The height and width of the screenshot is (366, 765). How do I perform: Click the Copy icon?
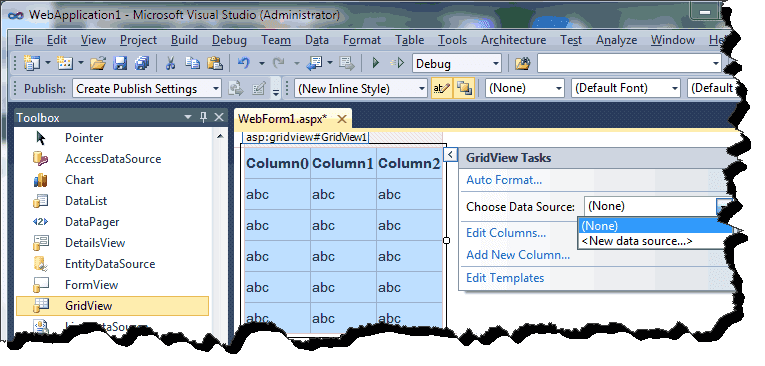point(193,63)
